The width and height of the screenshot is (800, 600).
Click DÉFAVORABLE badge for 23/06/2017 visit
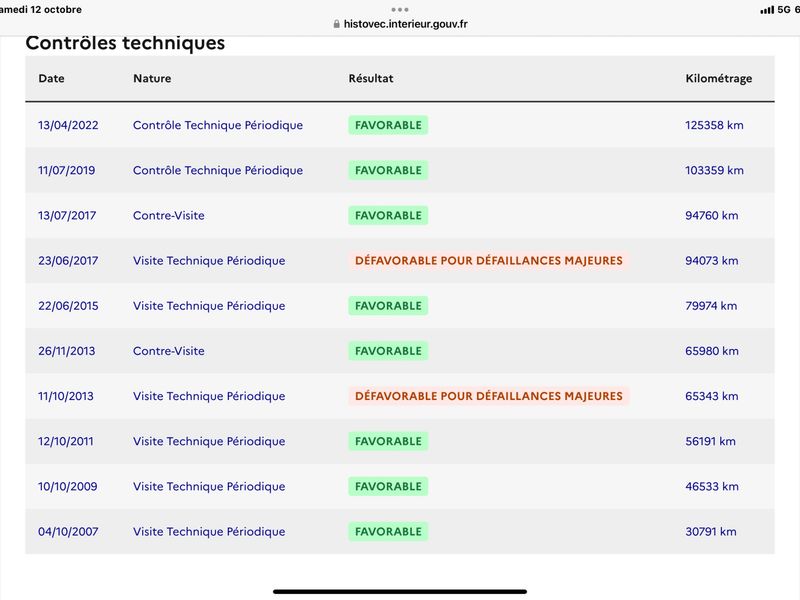tap(489, 261)
